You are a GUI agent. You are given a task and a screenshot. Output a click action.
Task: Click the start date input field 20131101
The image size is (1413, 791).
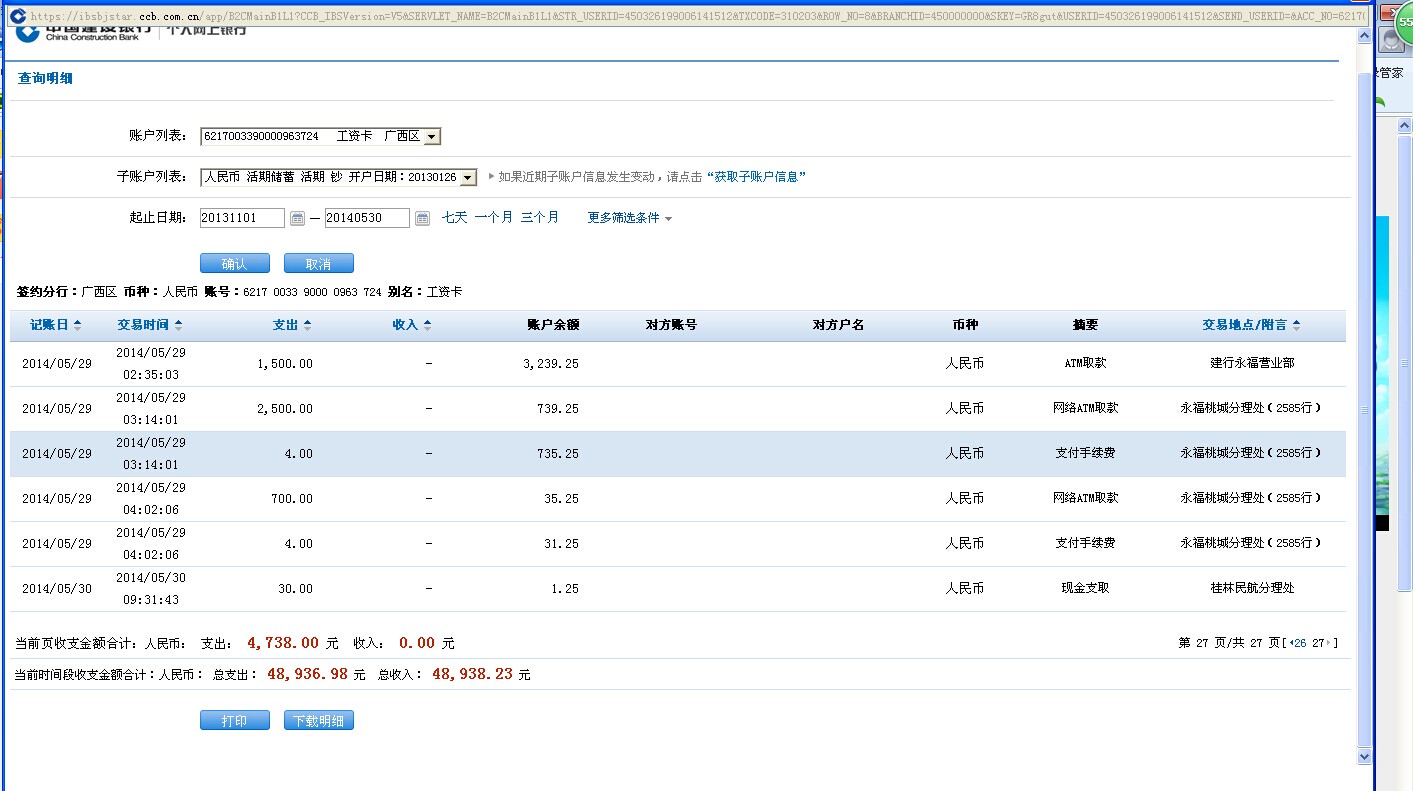pos(242,218)
